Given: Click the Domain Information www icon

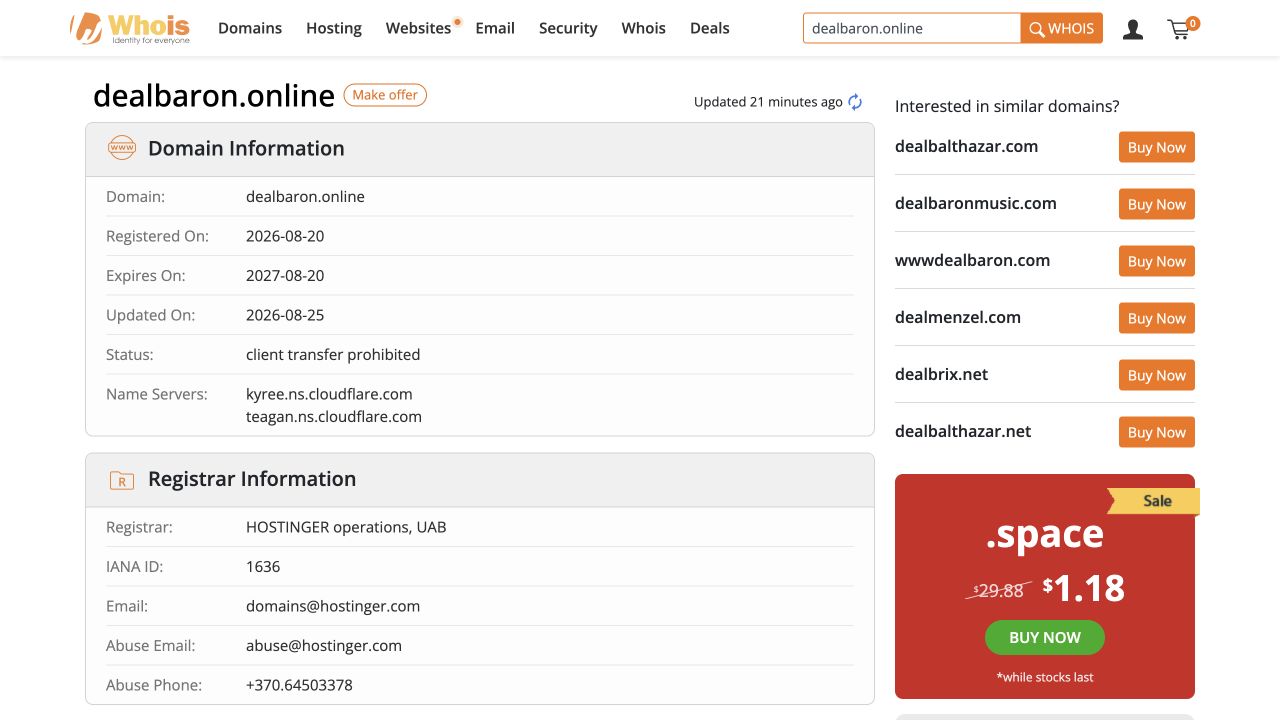Looking at the screenshot, I should point(122,148).
